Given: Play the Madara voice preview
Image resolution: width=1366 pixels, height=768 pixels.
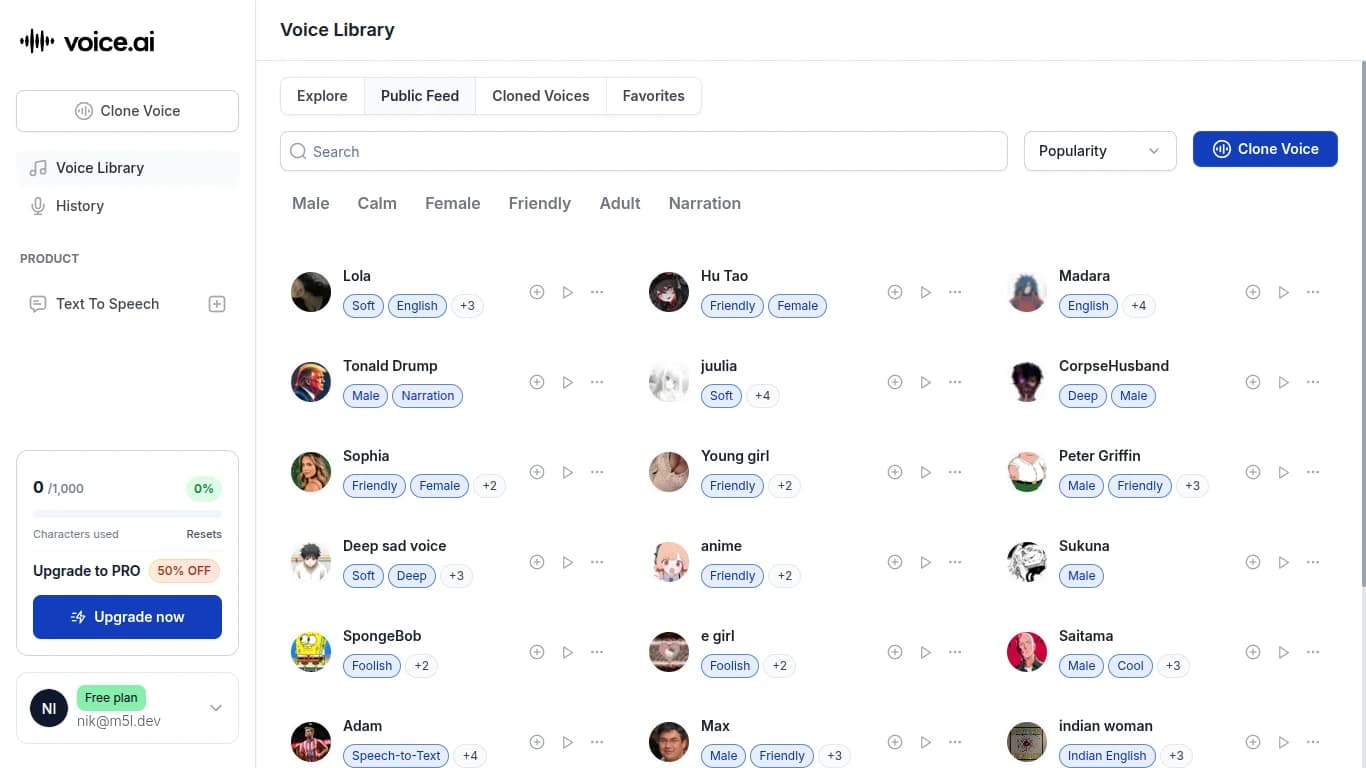Looking at the screenshot, I should click(x=1283, y=292).
